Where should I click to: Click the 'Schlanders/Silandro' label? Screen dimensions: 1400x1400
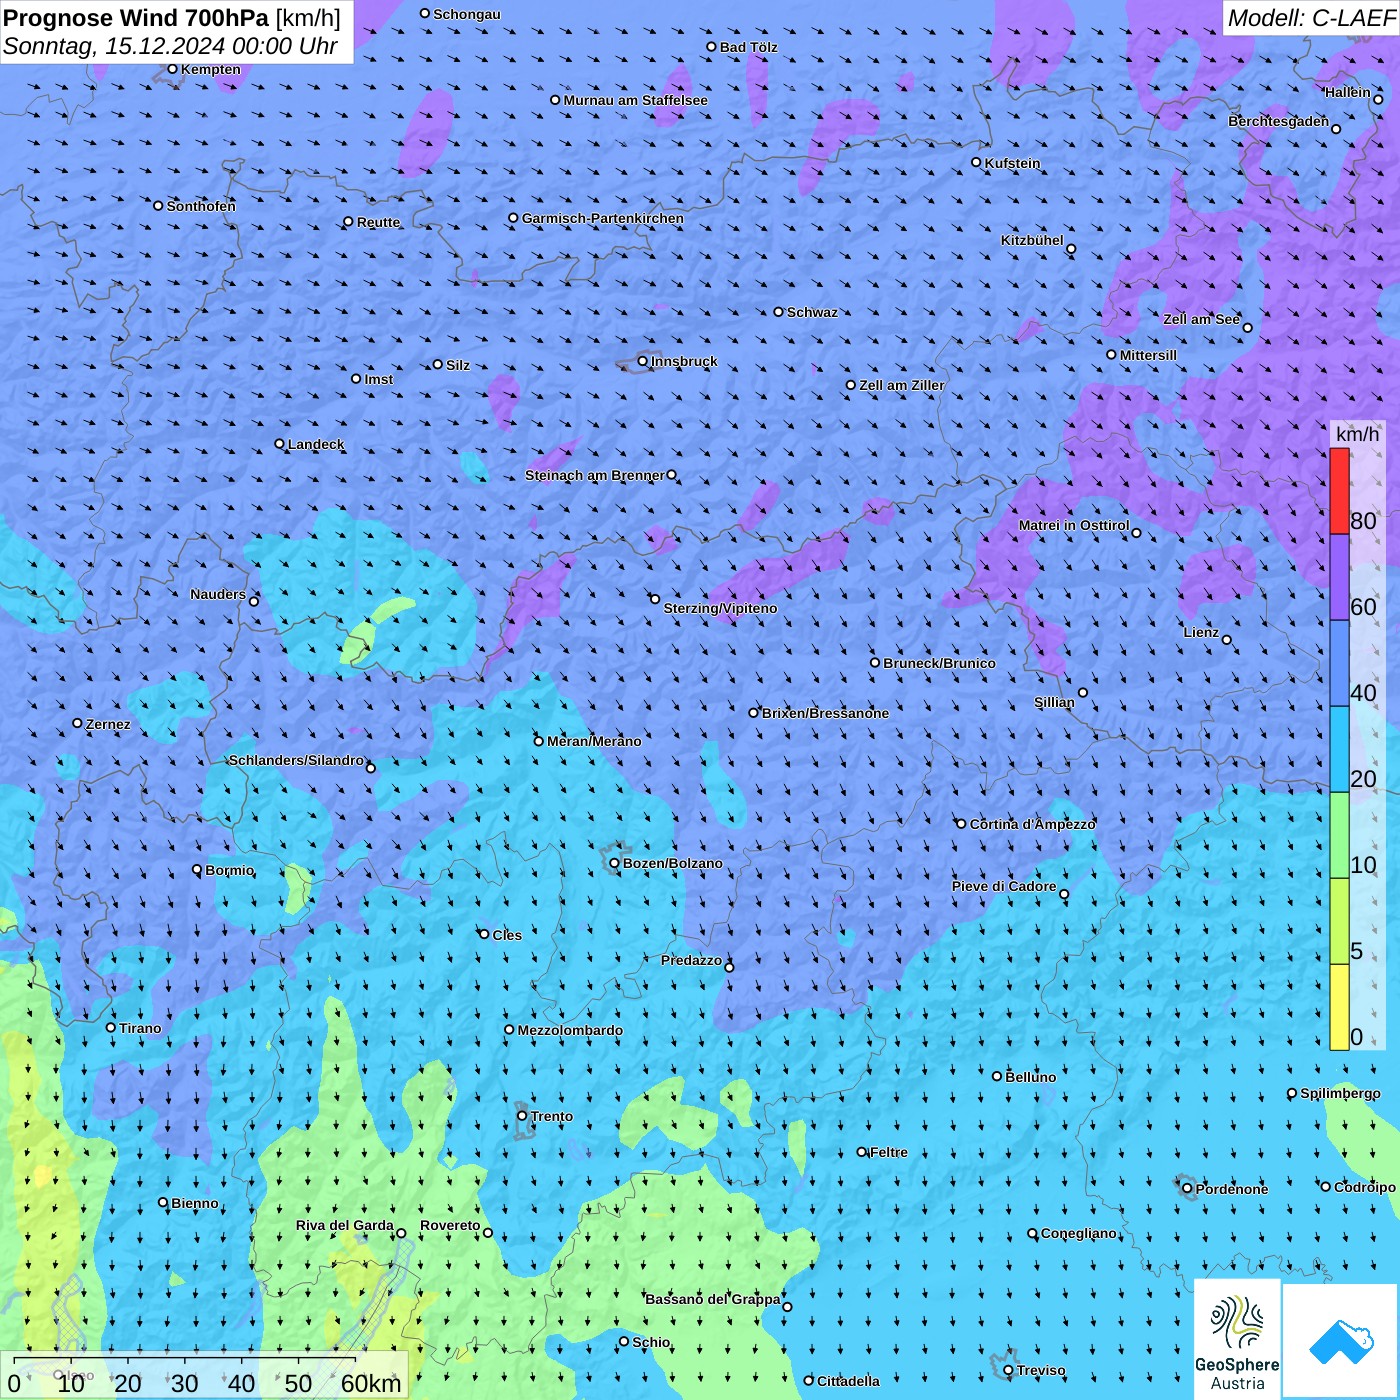pyautogui.click(x=297, y=760)
